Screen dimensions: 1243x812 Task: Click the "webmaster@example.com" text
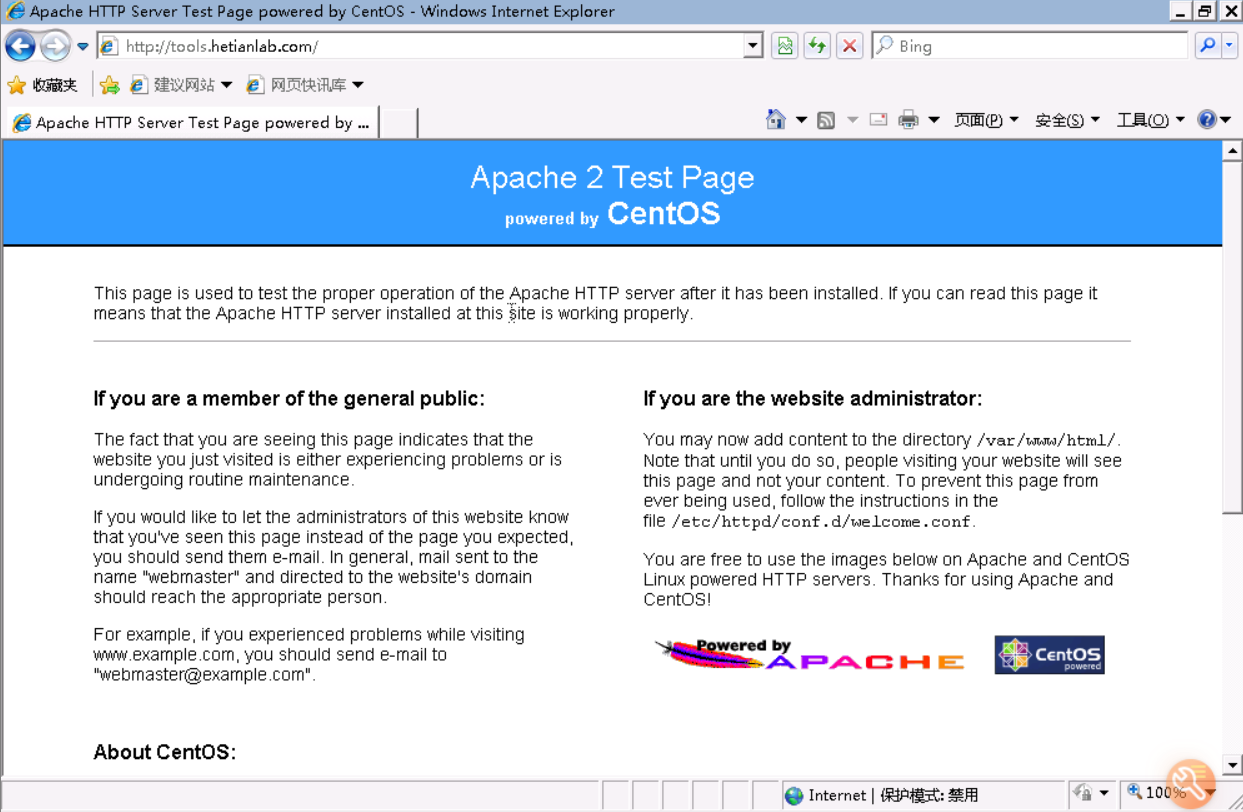click(204, 675)
